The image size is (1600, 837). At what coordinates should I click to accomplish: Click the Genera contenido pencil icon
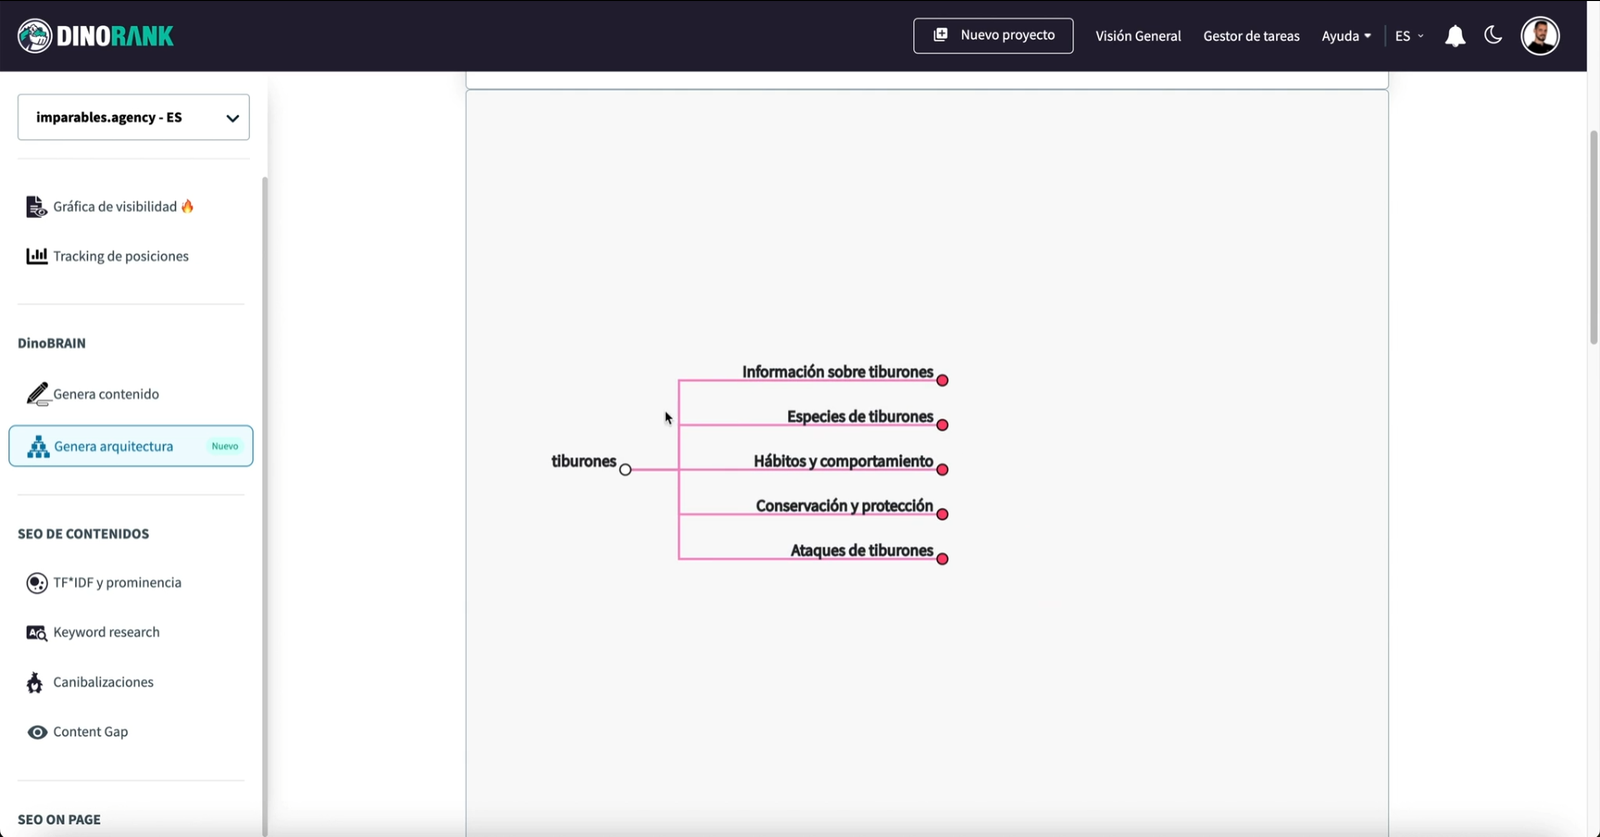click(x=37, y=394)
